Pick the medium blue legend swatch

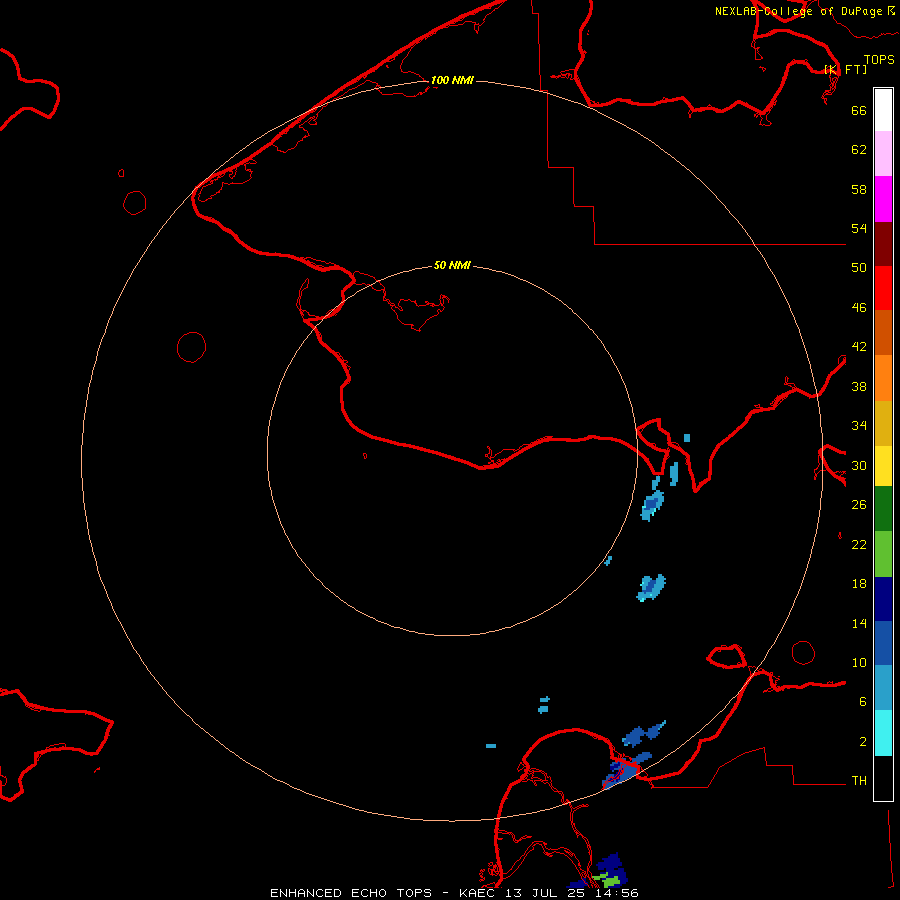tap(883, 643)
